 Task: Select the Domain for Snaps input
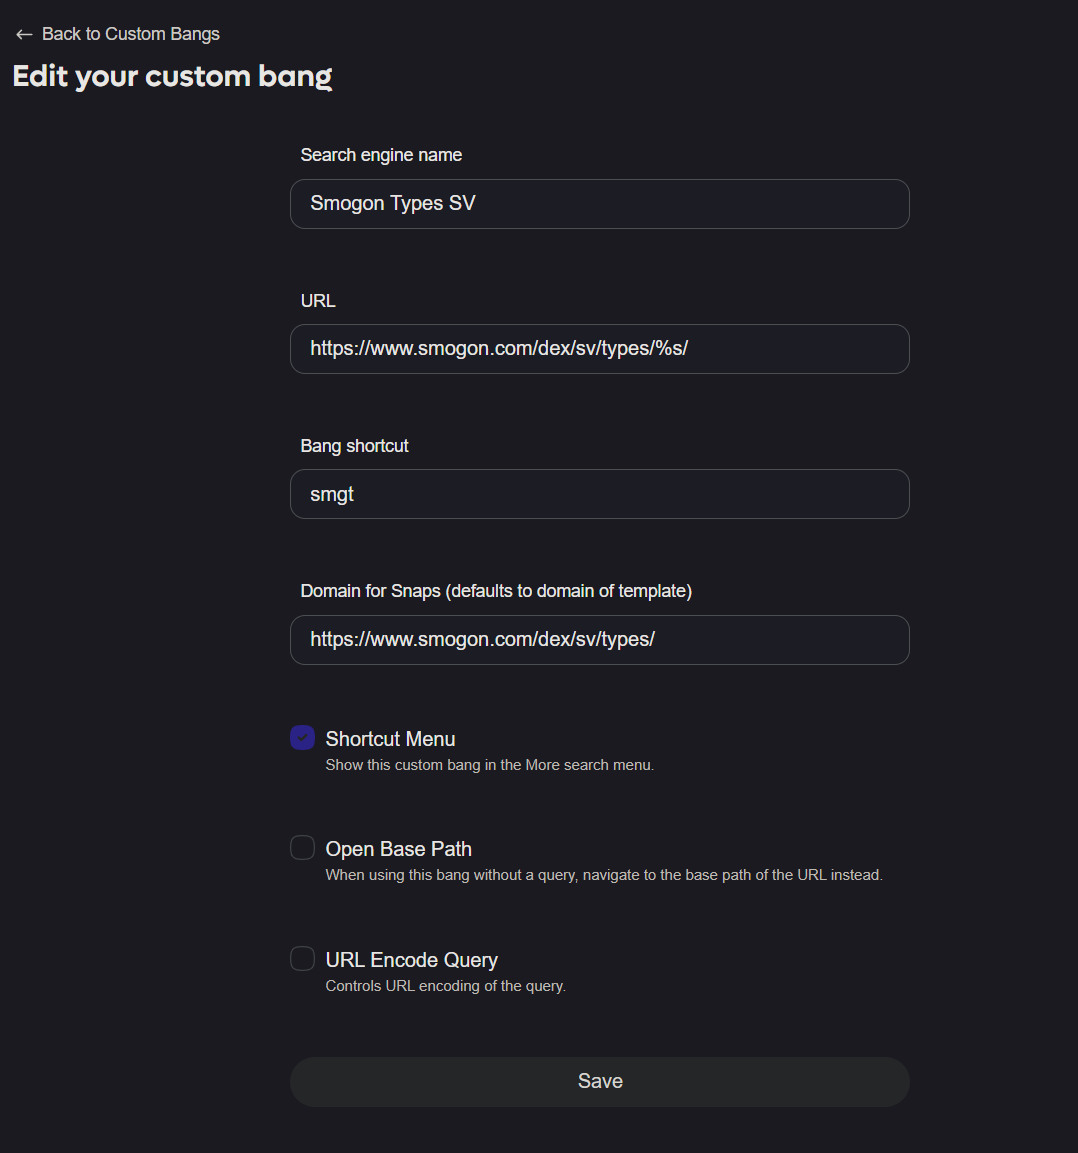click(x=600, y=640)
